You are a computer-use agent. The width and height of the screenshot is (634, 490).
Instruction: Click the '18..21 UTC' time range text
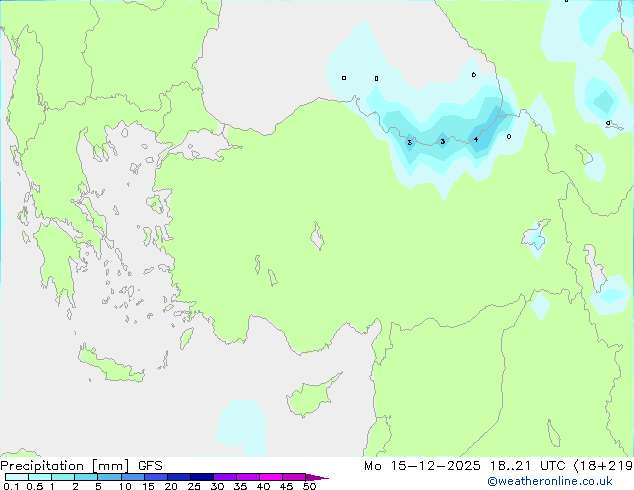point(527,466)
